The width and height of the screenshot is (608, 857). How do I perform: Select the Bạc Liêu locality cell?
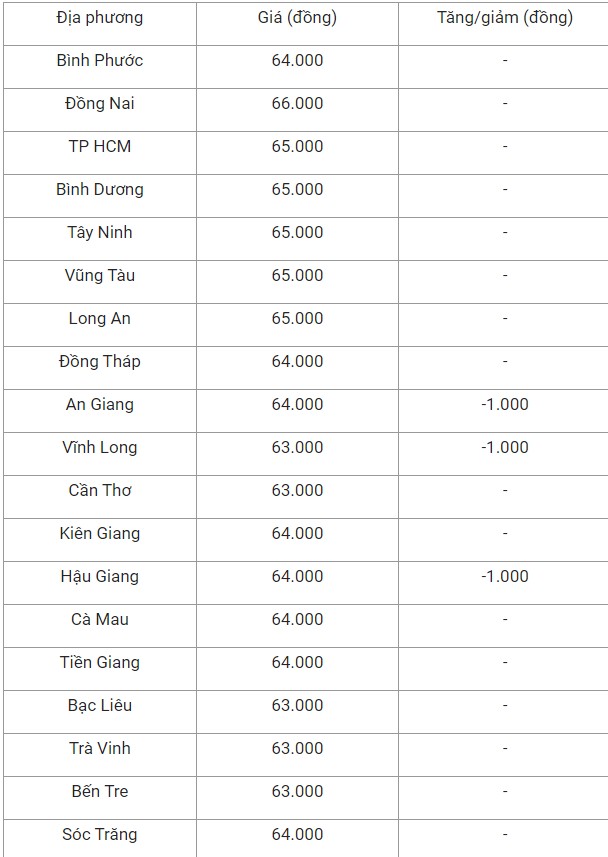(100, 706)
